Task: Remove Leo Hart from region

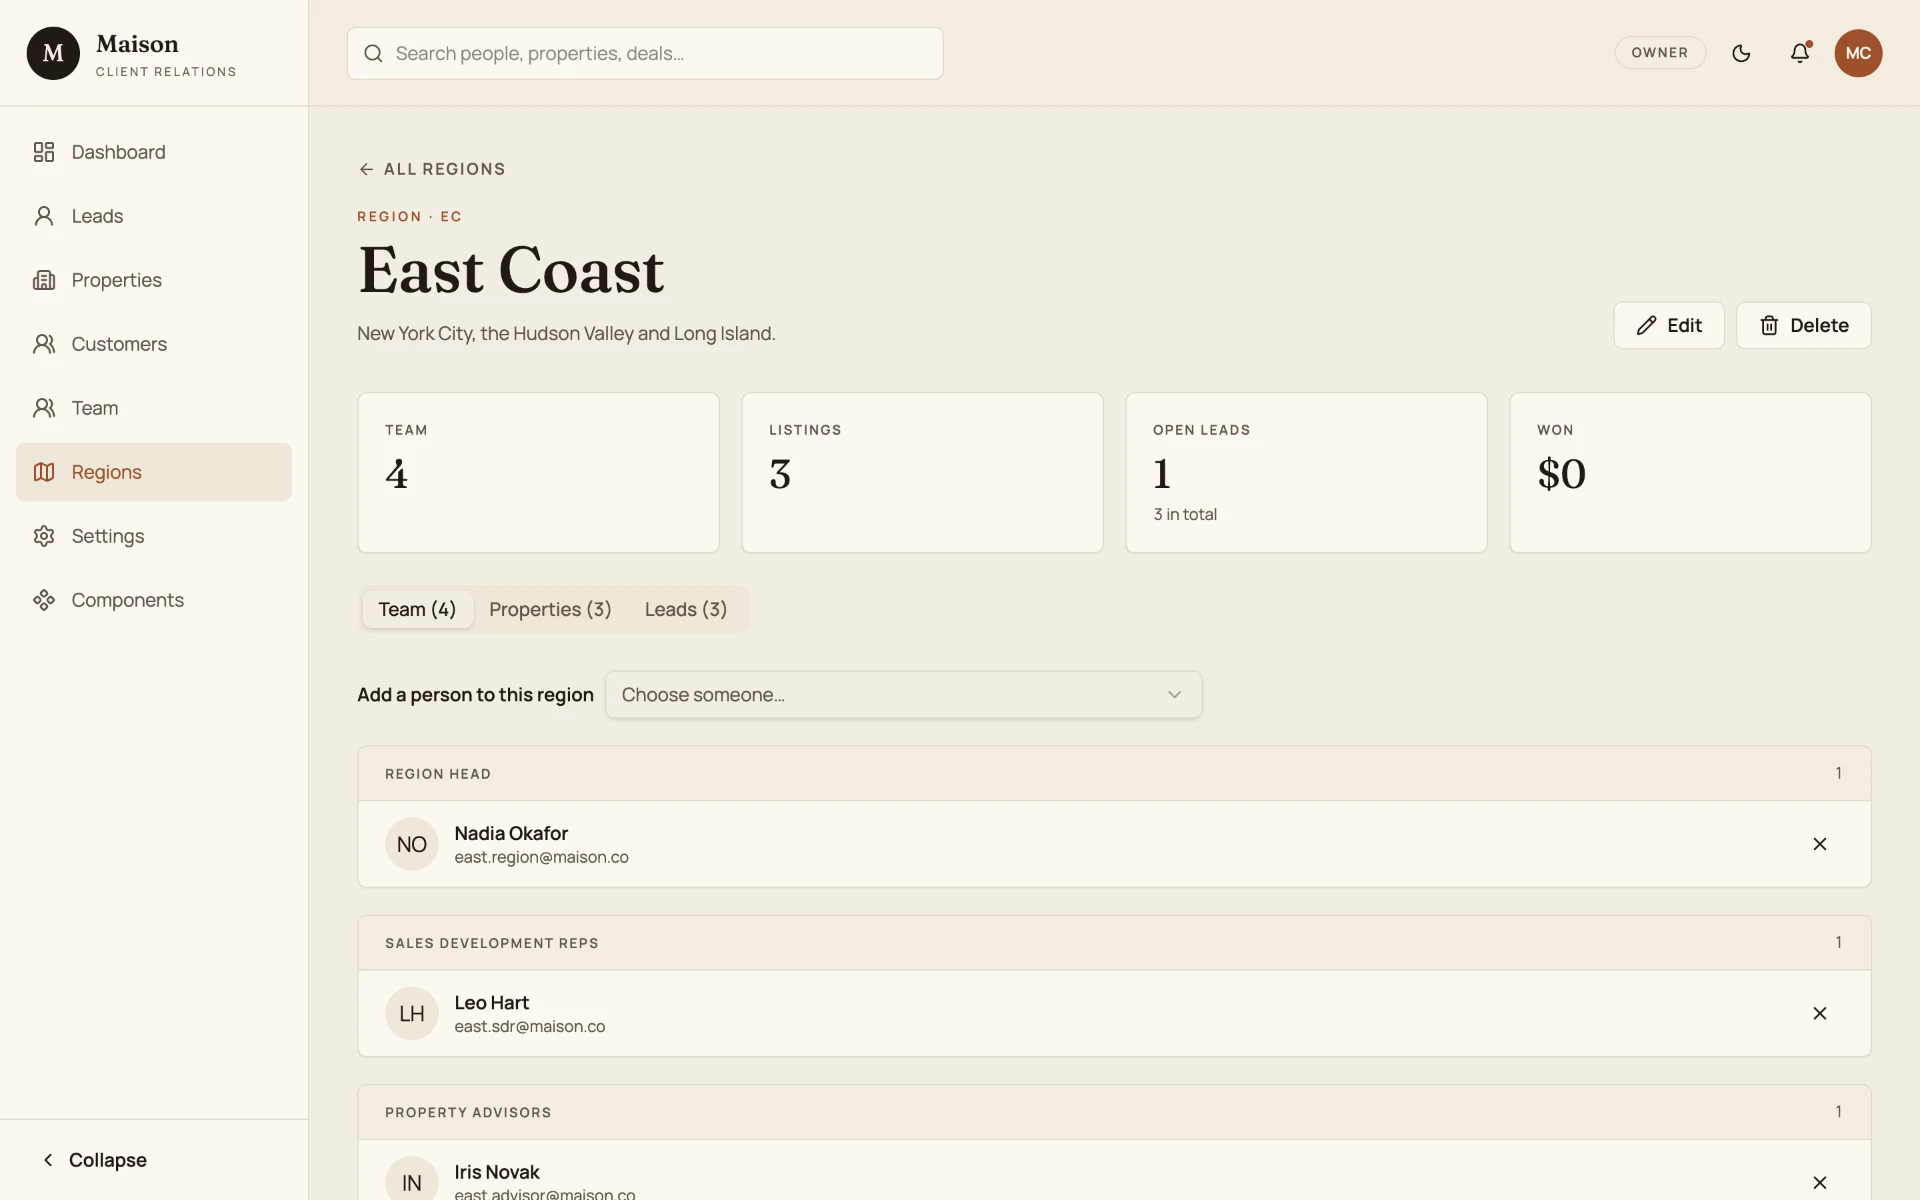Action: pyautogui.click(x=1820, y=1013)
